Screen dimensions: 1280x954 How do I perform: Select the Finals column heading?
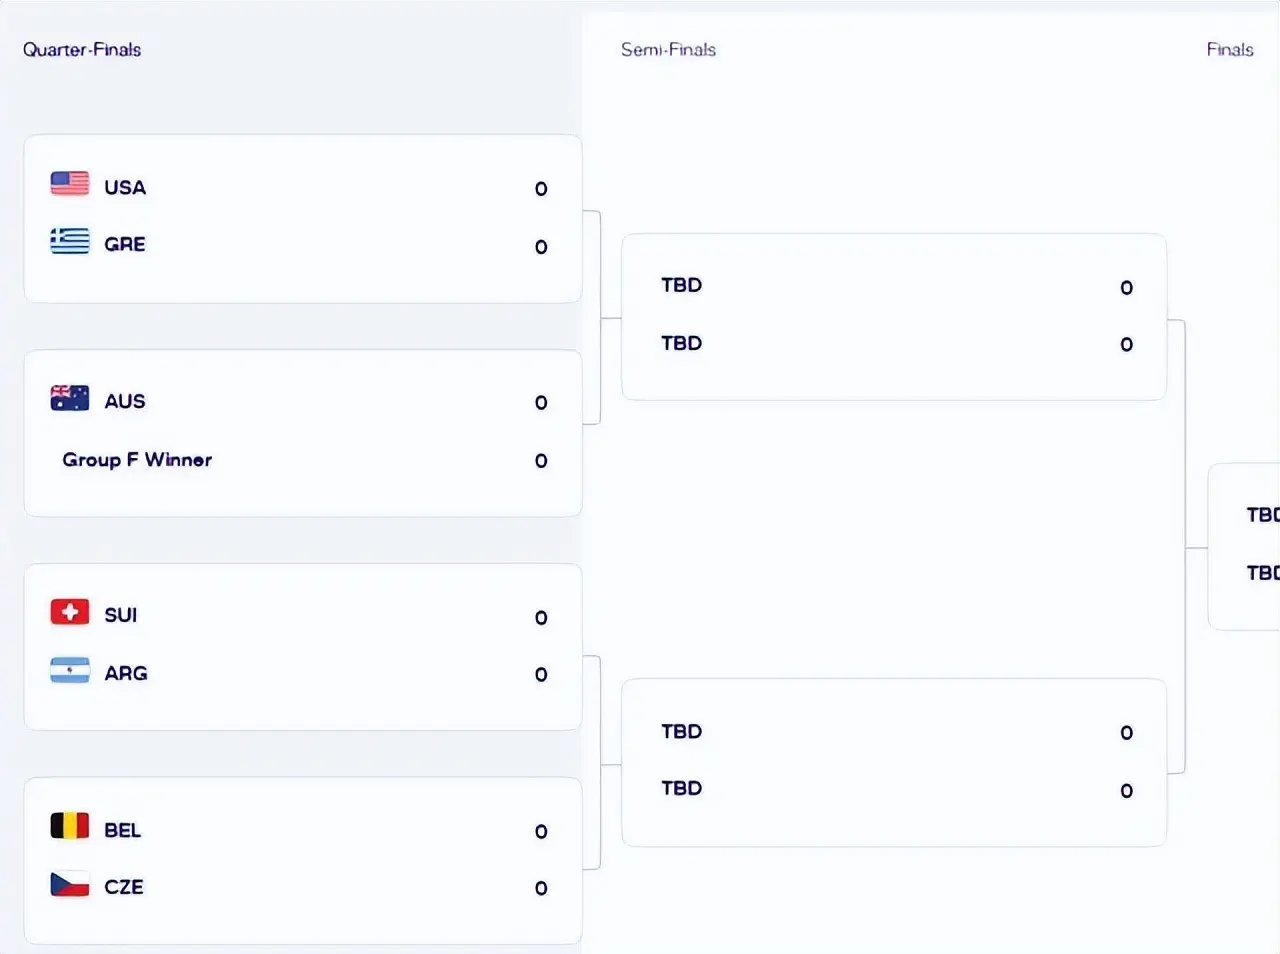pyautogui.click(x=1229, y=50)
